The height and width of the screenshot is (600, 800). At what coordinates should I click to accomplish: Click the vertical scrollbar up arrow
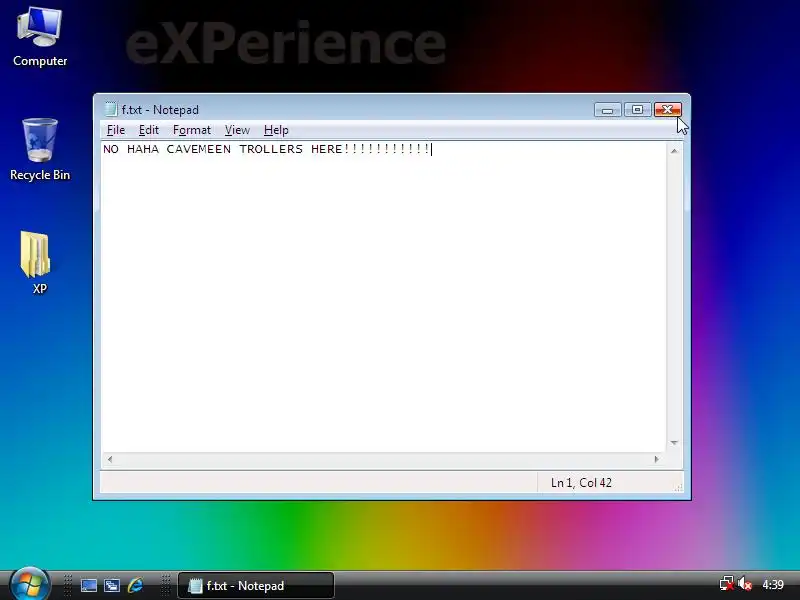point(674,151)
